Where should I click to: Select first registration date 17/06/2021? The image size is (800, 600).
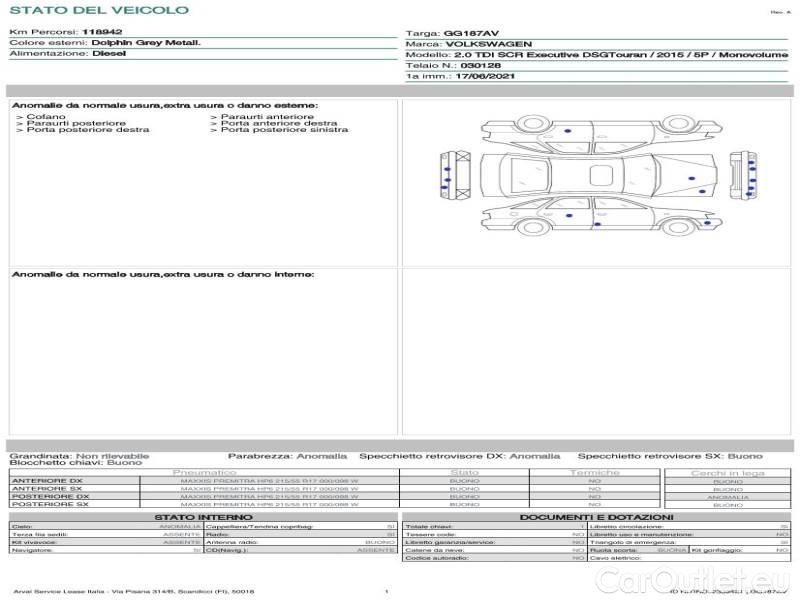485,76
